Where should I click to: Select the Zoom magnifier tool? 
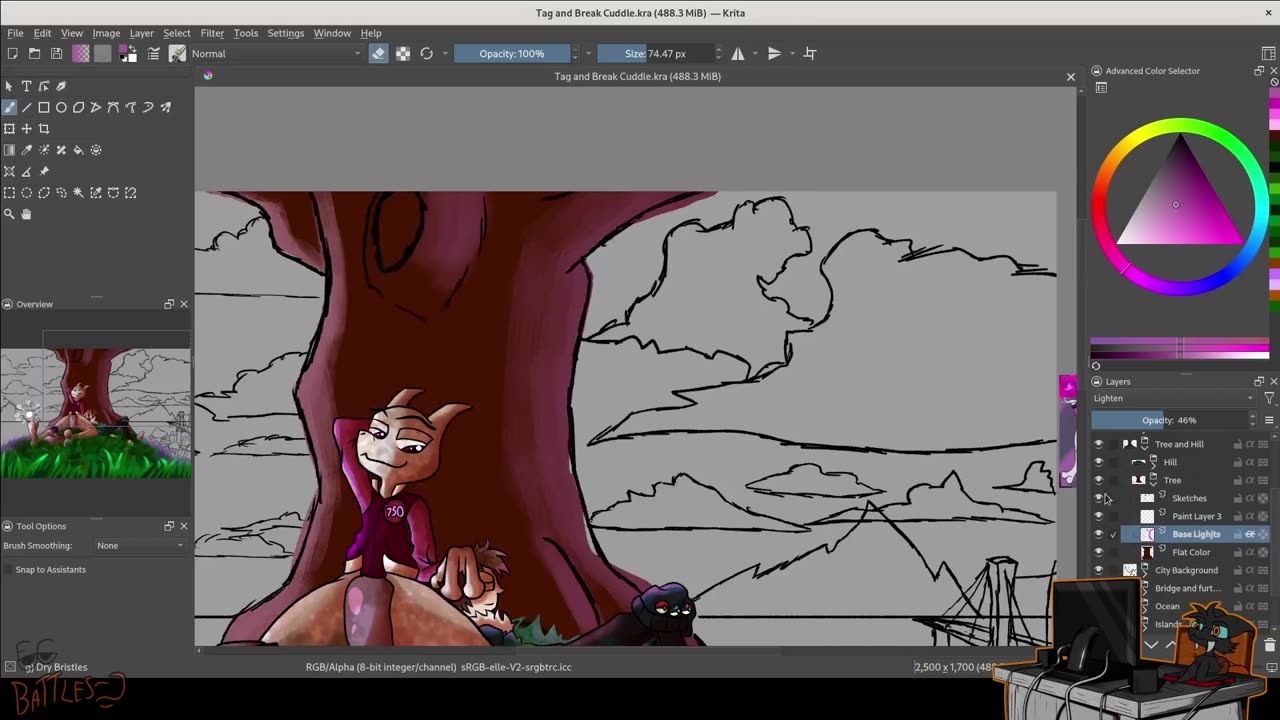coord(9,214)
